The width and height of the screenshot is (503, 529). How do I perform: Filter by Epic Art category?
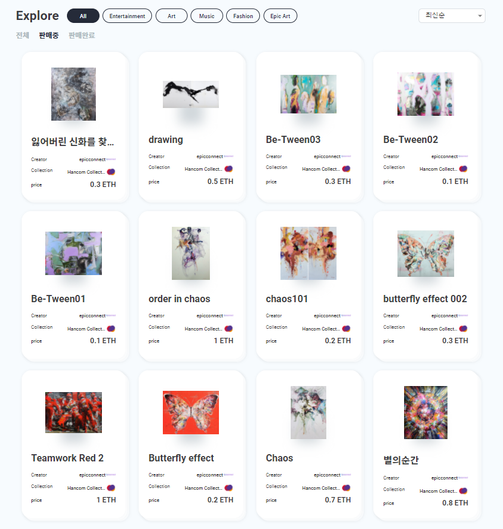(x=280, y=16)
